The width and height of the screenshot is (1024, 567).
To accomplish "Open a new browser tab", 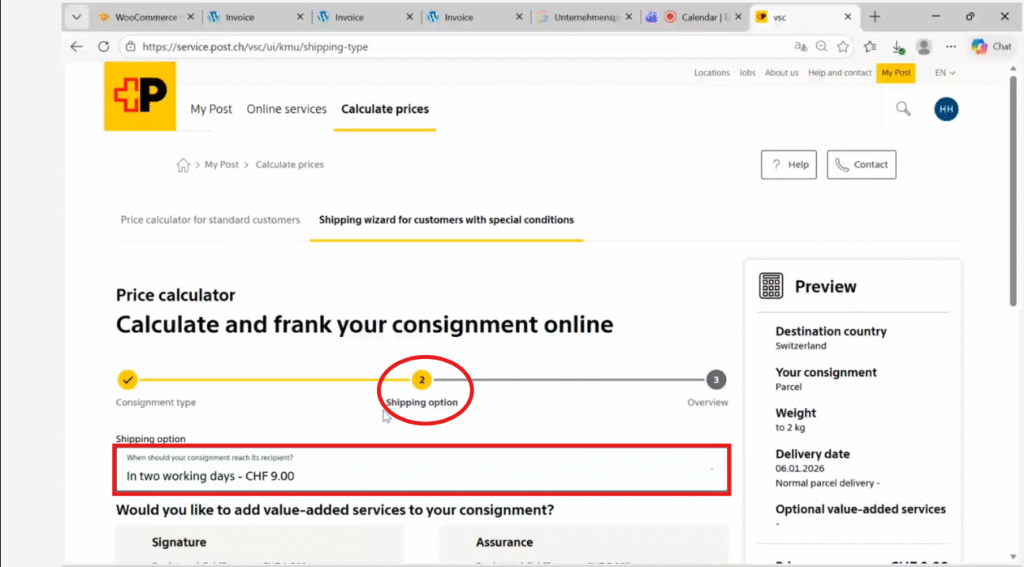I will point(875,17).
